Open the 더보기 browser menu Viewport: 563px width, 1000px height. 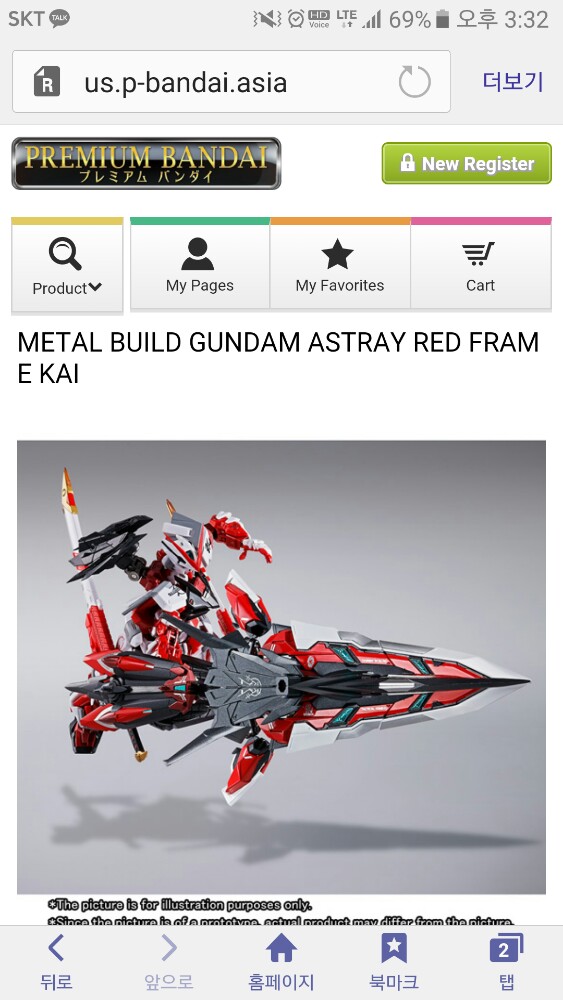pyautogui.click(x=513, y=82)
